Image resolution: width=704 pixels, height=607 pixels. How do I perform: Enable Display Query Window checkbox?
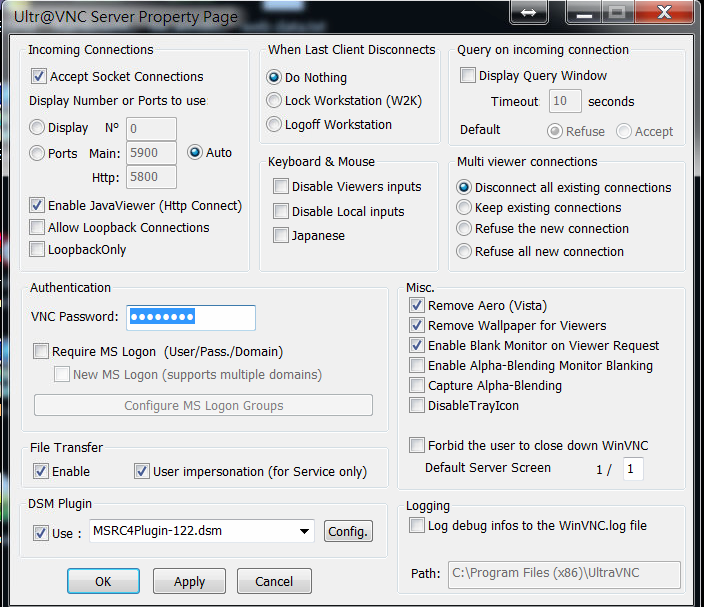point(468,75)
